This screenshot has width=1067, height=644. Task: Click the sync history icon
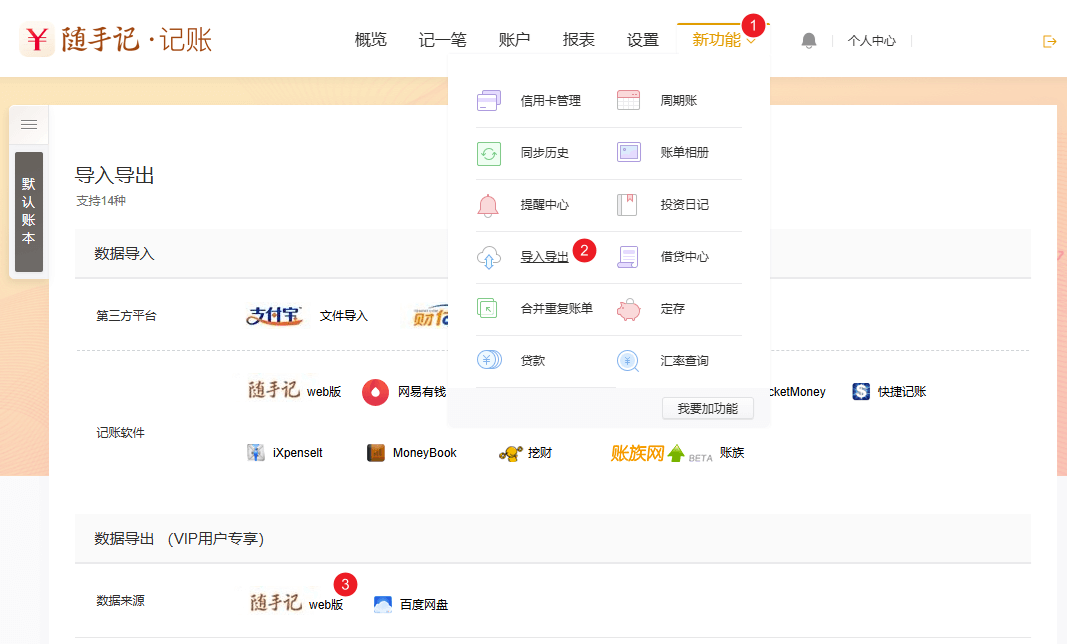489,153
